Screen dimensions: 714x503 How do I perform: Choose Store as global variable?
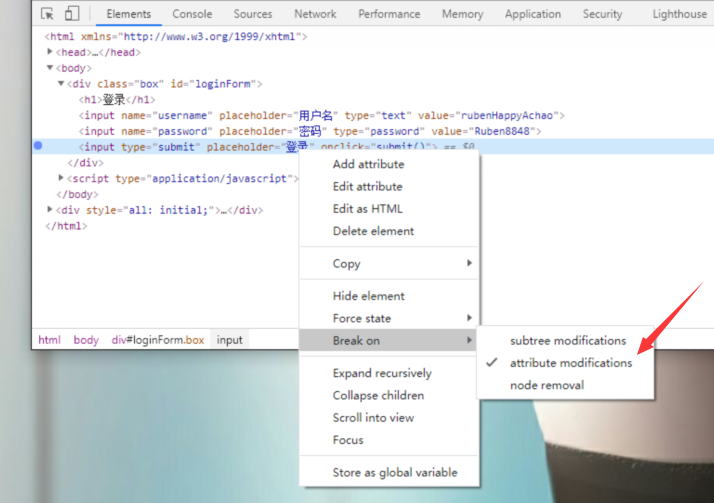[x=394, y=472]
